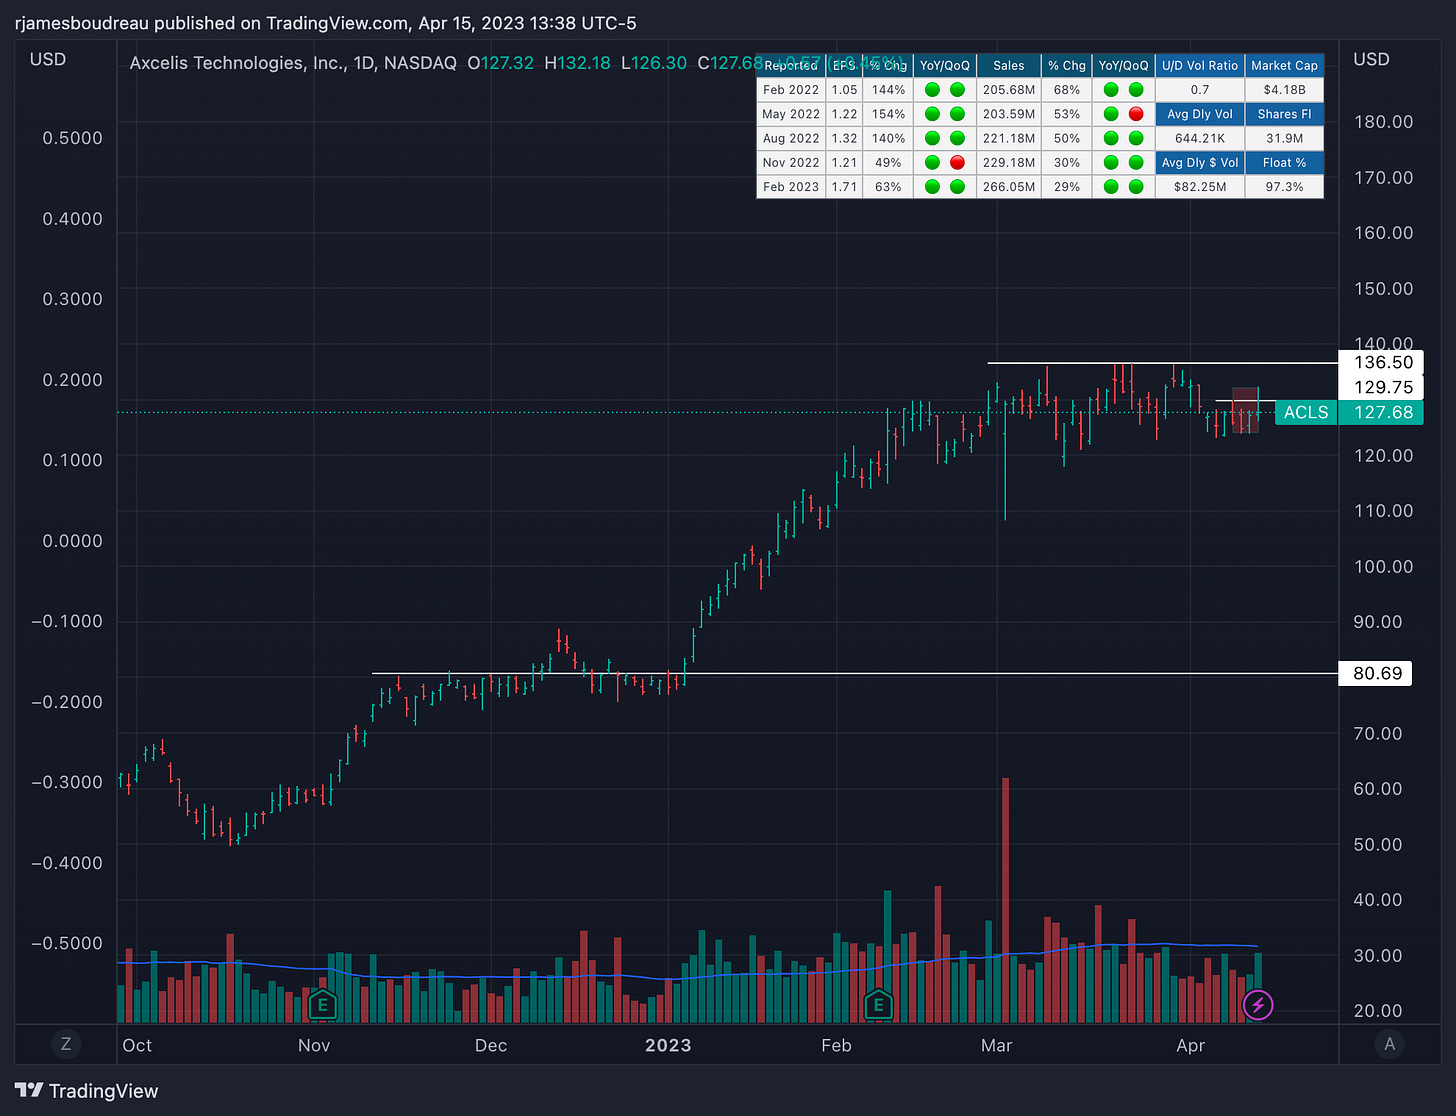Click the open value O127.32
The height and width of the screenshot is (1116, 1456).
click(501, 63)
